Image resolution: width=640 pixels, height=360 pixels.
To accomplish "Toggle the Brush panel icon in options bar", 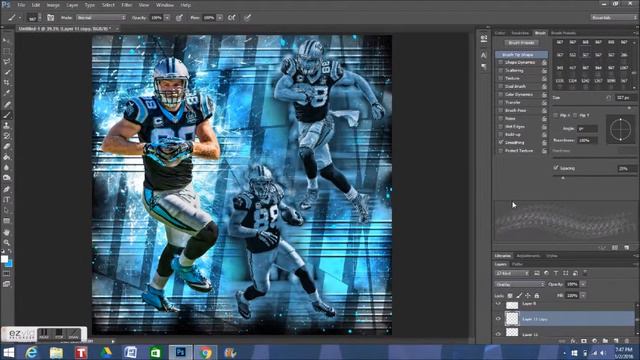I will point(51,18).
